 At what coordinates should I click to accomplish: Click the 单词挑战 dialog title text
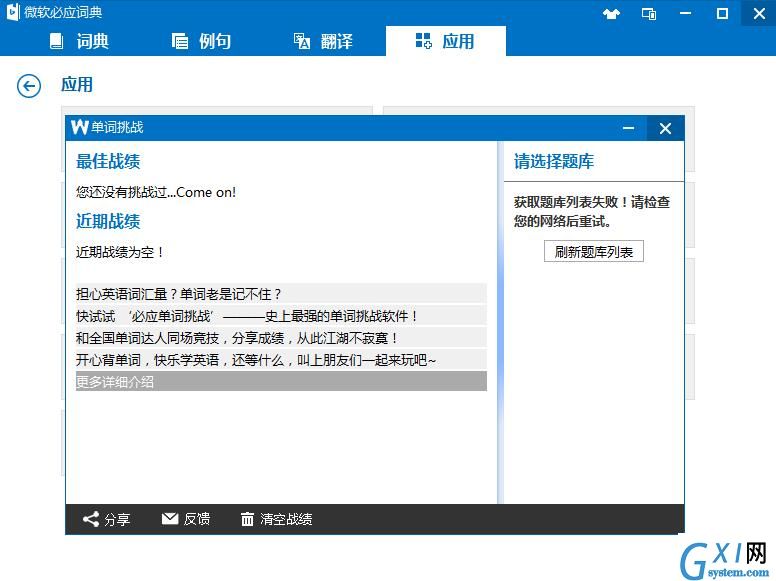pyautogui.click(x=117, y=127)
